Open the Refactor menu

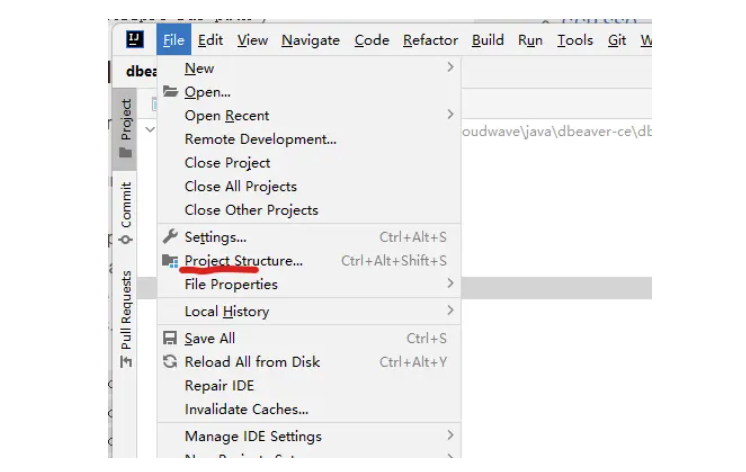430,40
